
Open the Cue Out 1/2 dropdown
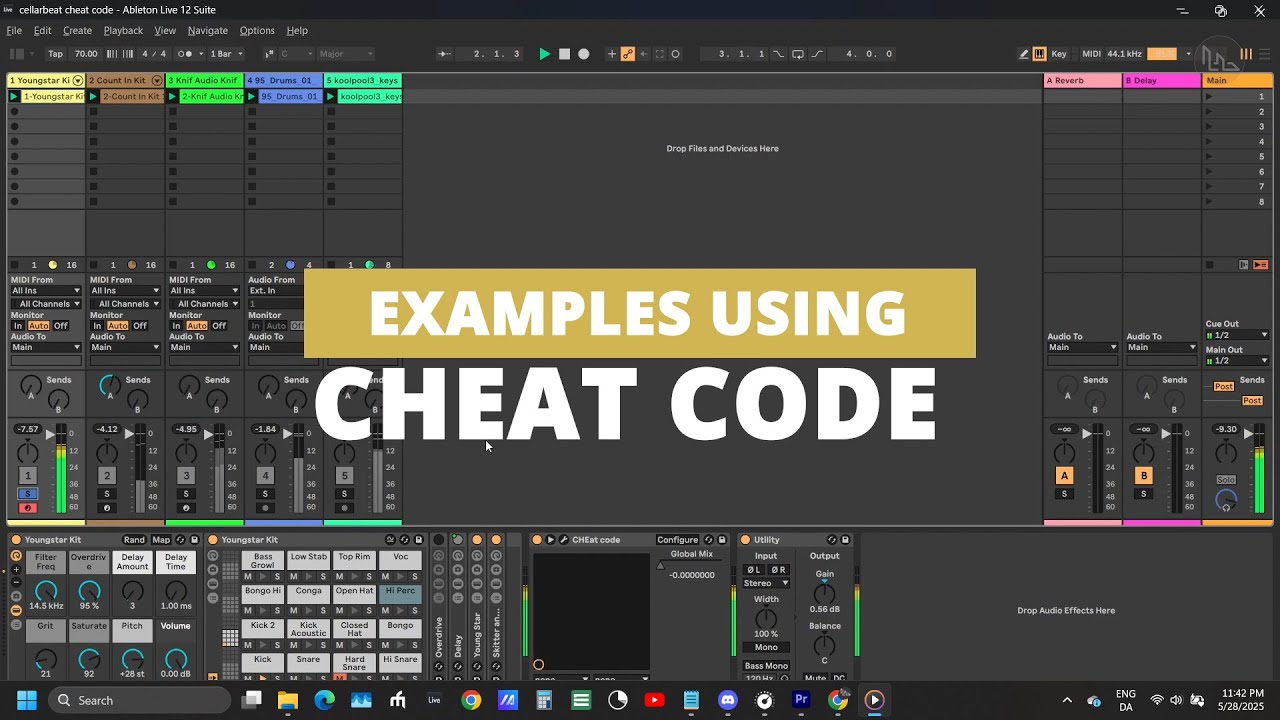pyautogui.click(x=1237, y=335)
